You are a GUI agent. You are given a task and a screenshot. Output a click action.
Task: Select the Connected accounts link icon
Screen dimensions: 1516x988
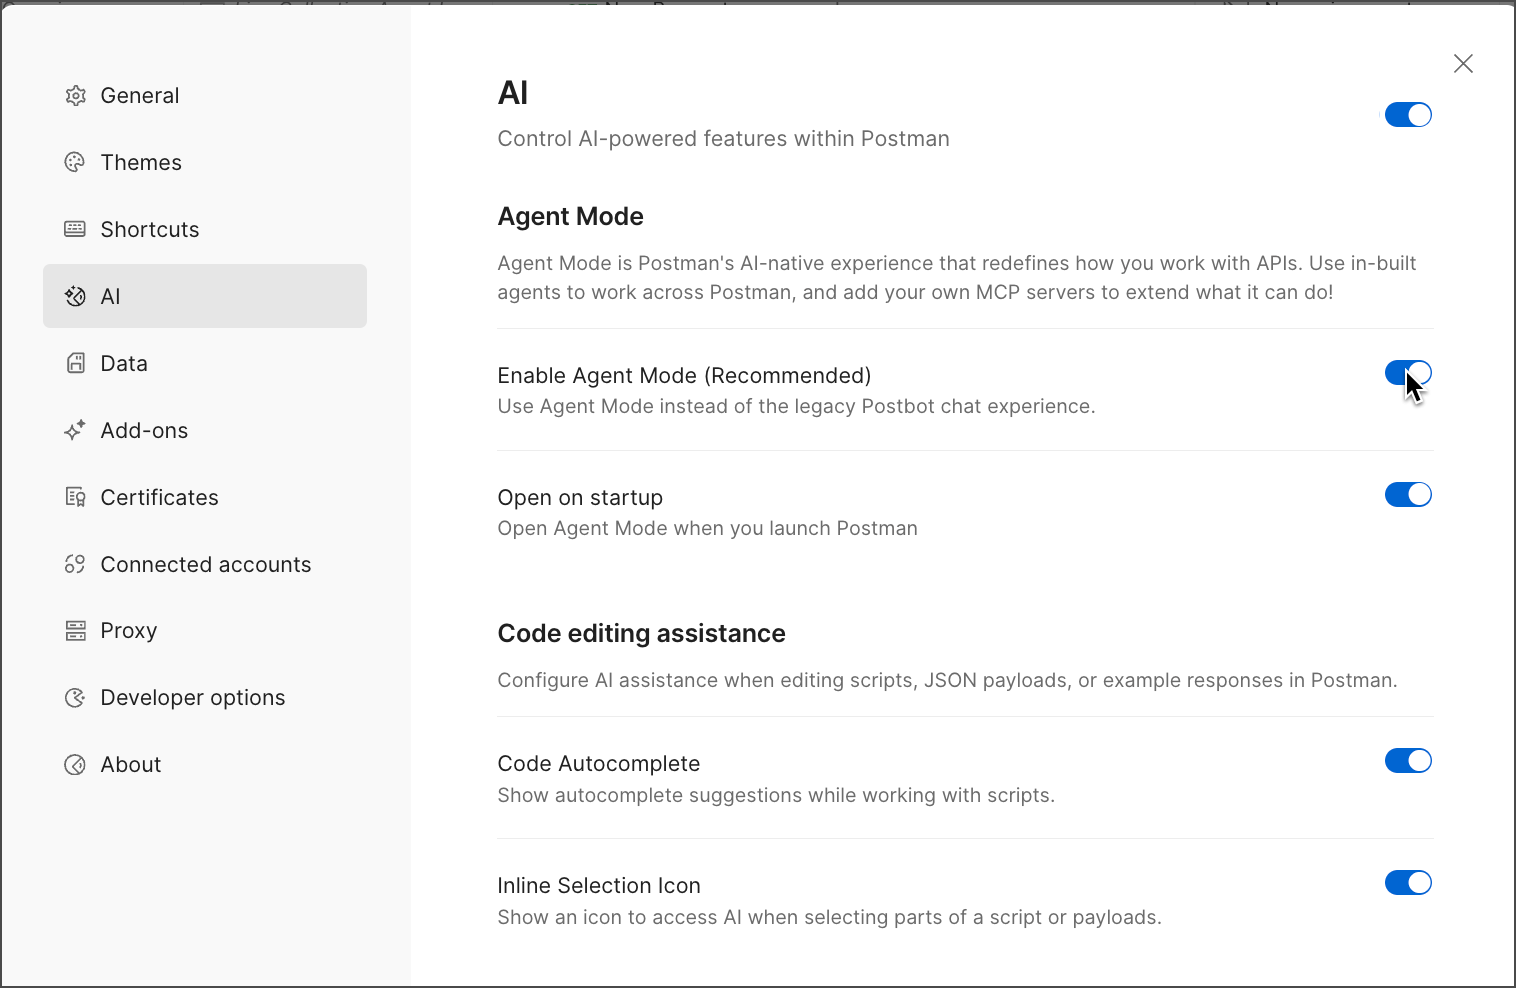tap(75, 564)
